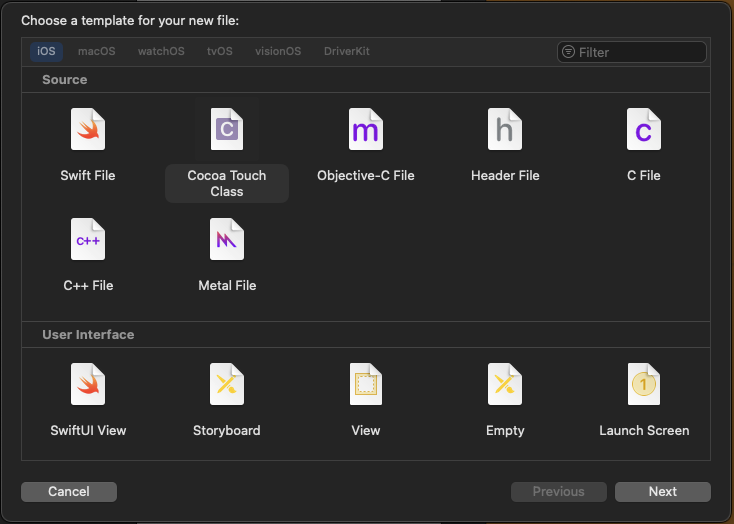The image size is (734, 524).
Task: Click the 'C File' label
Action: (x=644, y=176)
